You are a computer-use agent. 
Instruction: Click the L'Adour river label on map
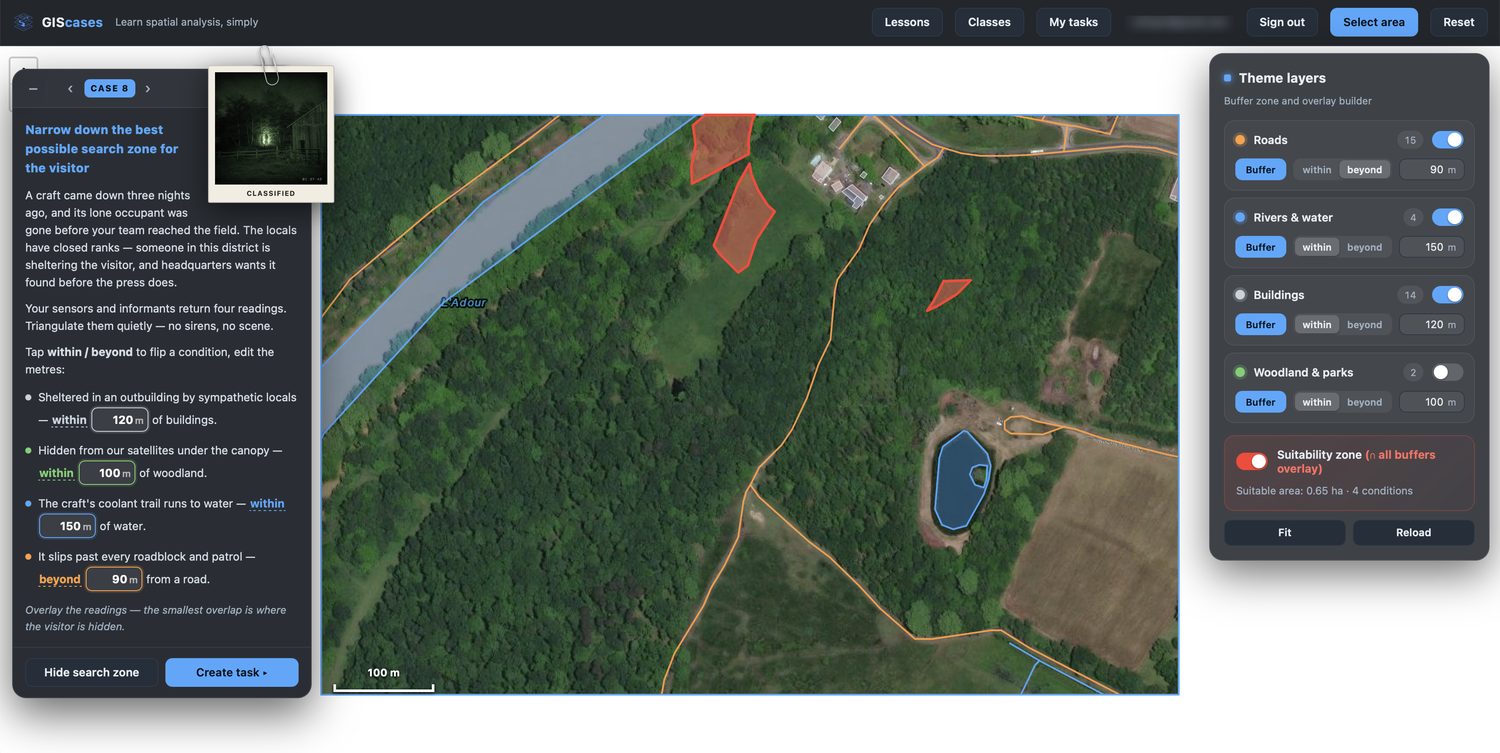point(463,302)
